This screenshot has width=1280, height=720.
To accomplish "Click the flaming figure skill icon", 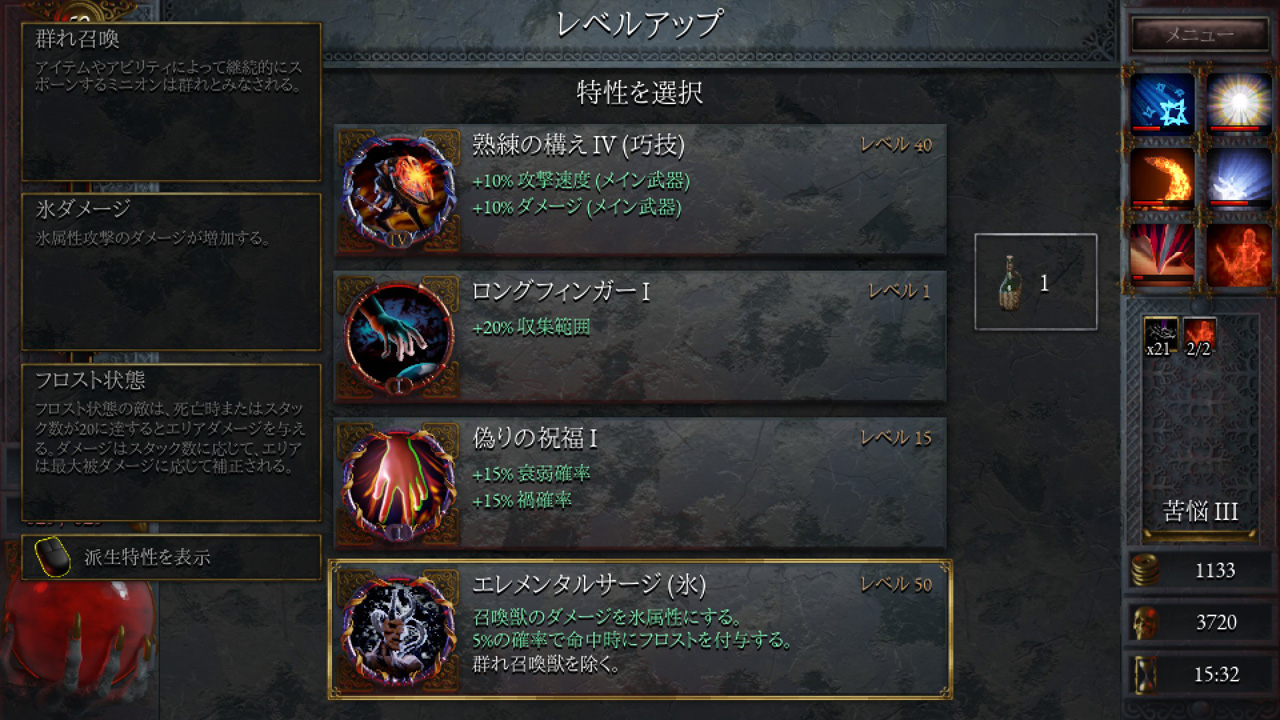I will click(1238, 255).
